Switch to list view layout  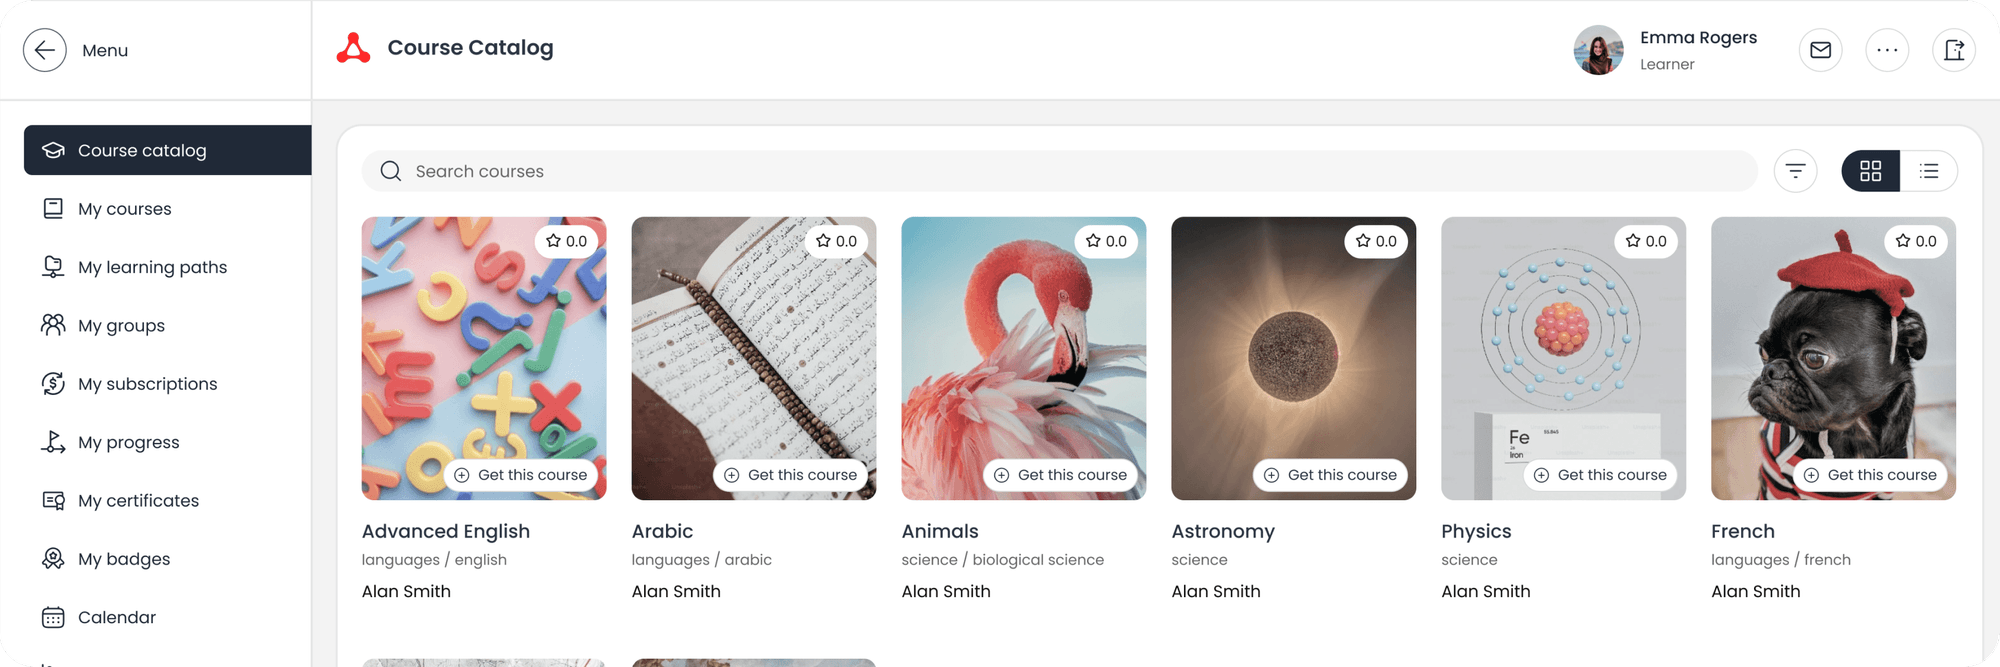click(x=1929, y=171)
